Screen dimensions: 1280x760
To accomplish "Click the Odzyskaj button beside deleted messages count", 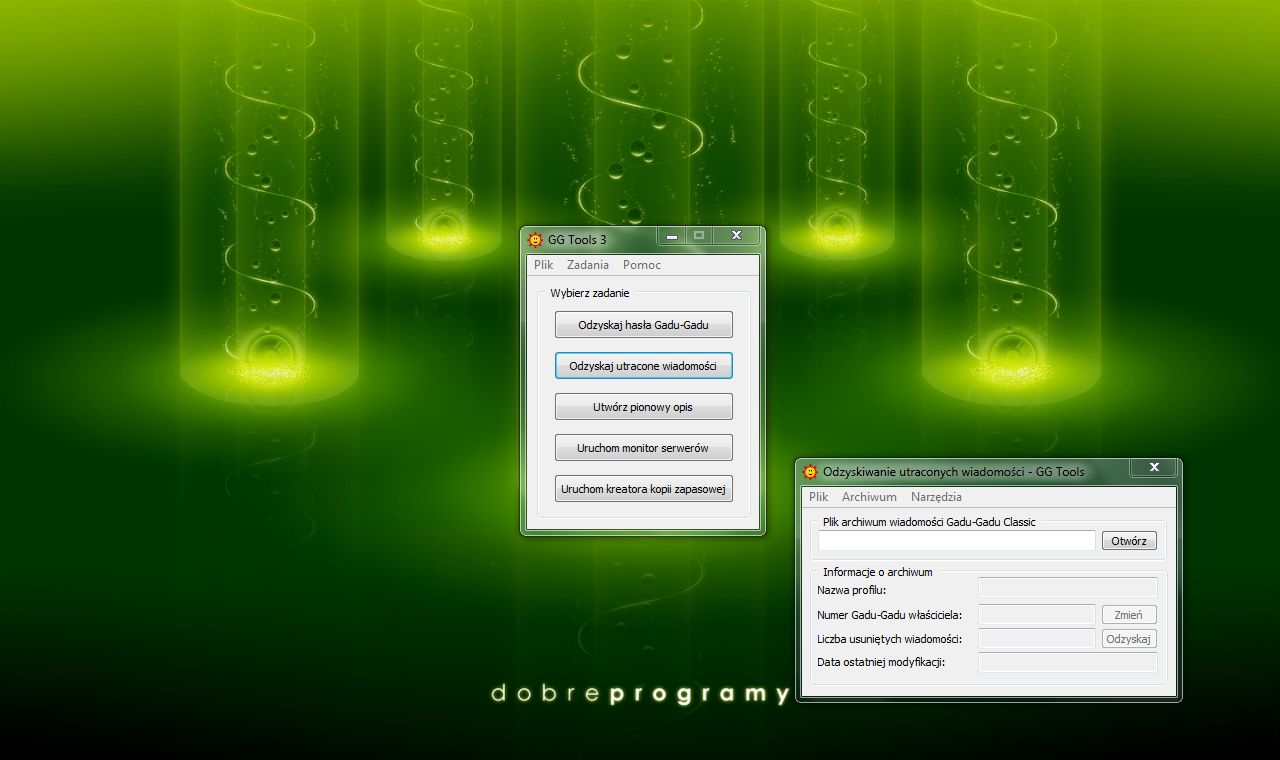I will [1129, 639].
